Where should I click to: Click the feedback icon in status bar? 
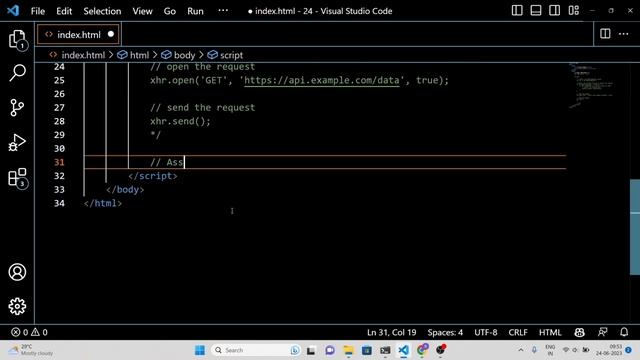coord(602,332)
